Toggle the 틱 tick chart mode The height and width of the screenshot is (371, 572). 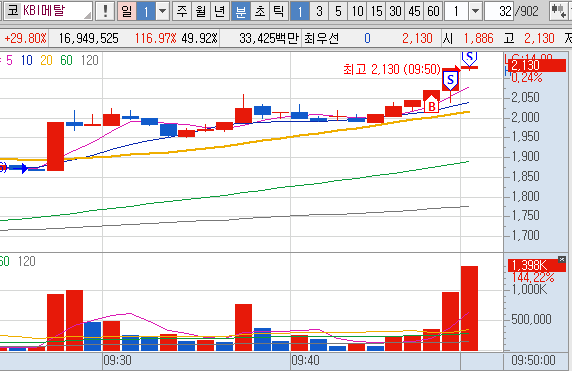click(x=279, y=11)
